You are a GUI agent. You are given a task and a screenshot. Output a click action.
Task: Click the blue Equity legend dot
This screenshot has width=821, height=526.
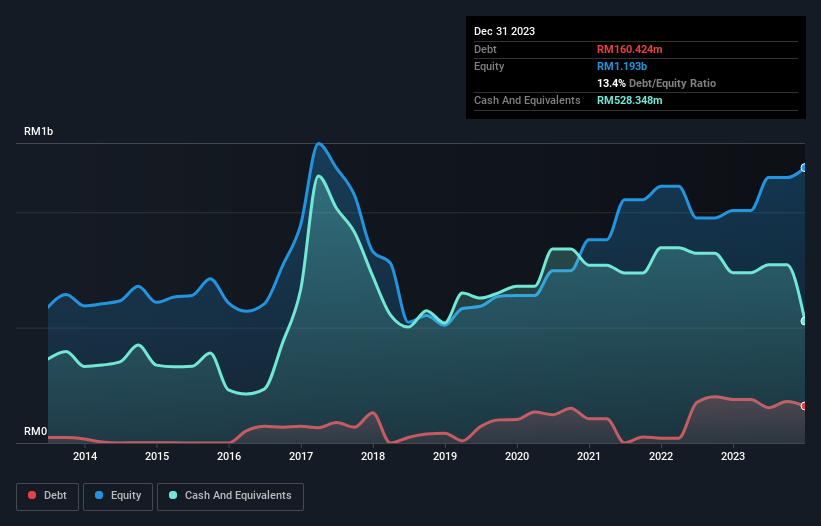(99, 495)
